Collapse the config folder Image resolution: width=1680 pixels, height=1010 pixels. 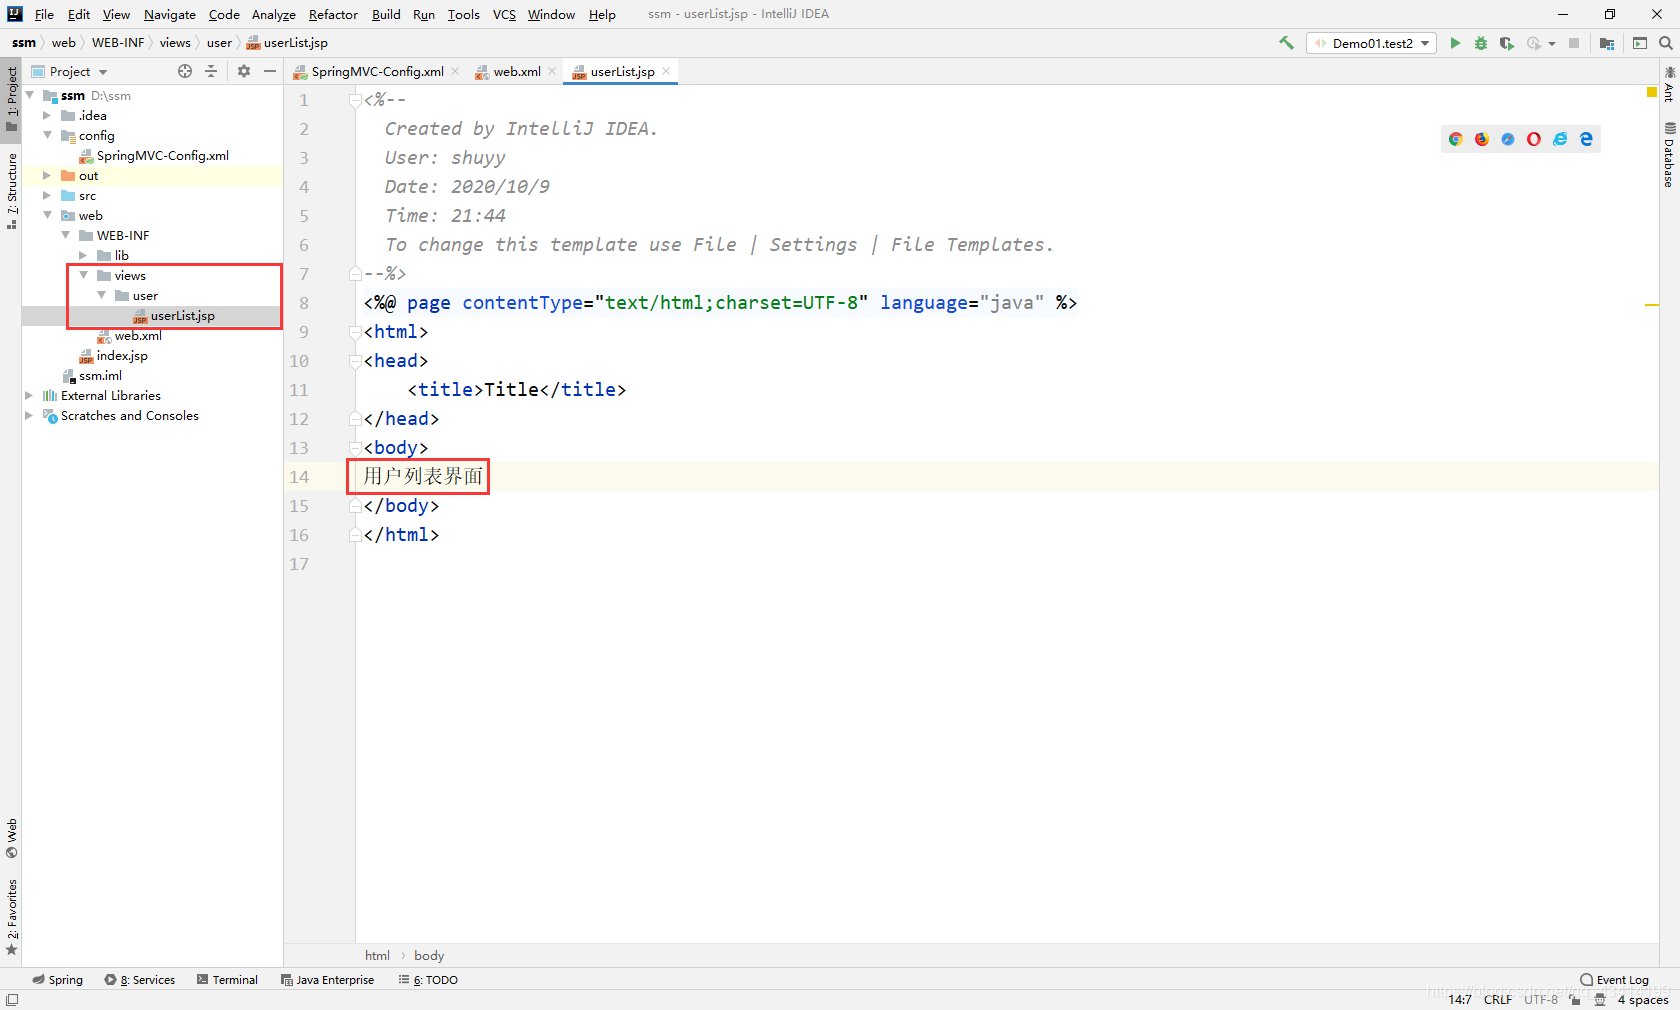tap(47, 135)
